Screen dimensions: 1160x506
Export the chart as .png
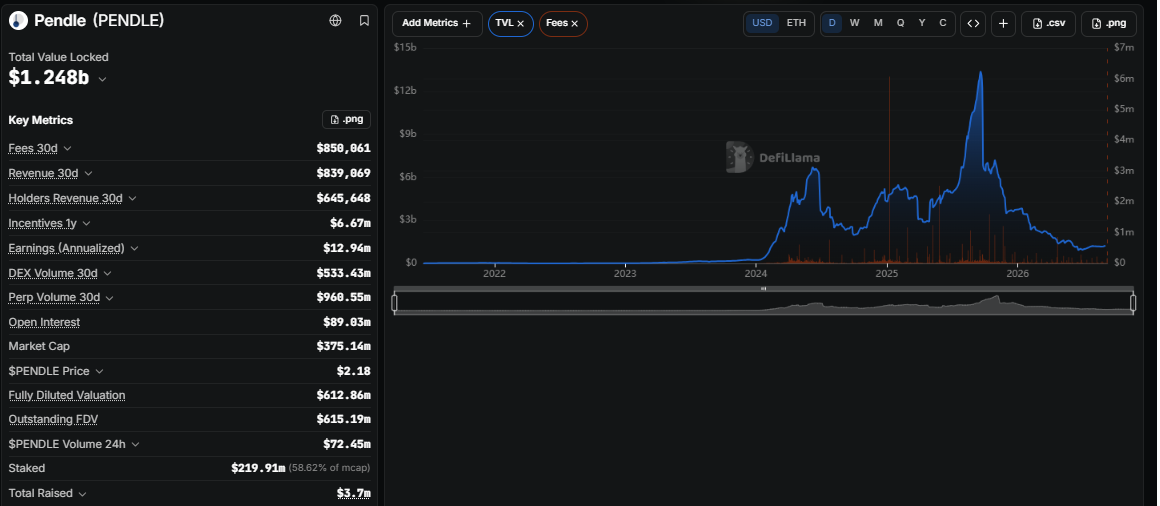[1108, 24]
